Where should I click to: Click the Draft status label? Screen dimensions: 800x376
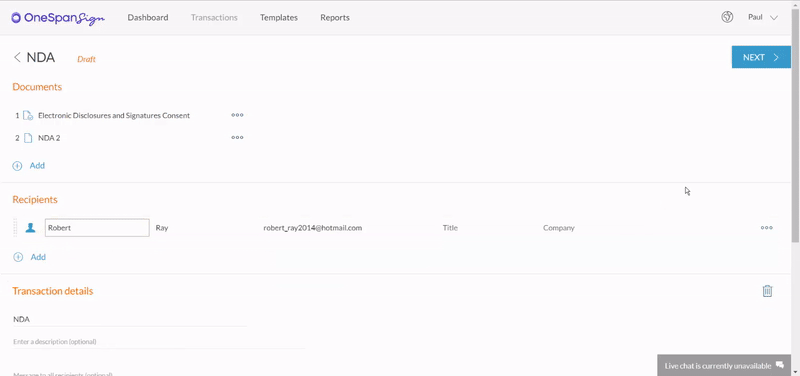pos(86,59)
